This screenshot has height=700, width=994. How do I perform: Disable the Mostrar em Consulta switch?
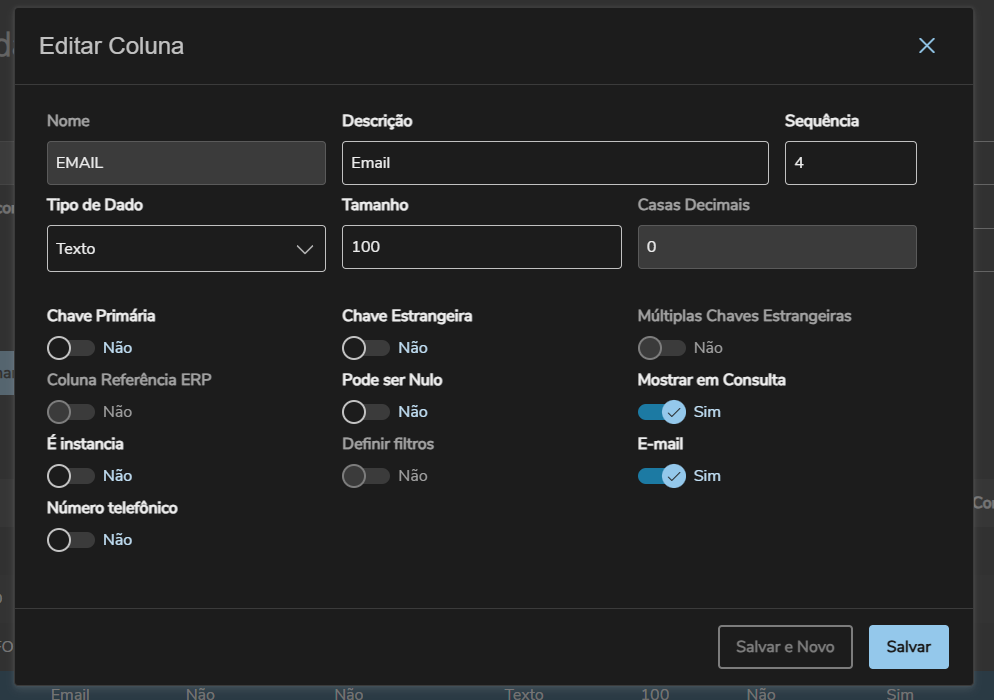pyautogui.click(x=661, y=412)
